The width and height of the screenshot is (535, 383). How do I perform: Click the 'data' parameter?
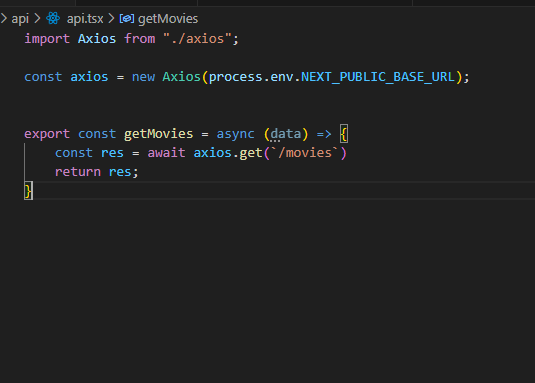click(x=286, y=134)
